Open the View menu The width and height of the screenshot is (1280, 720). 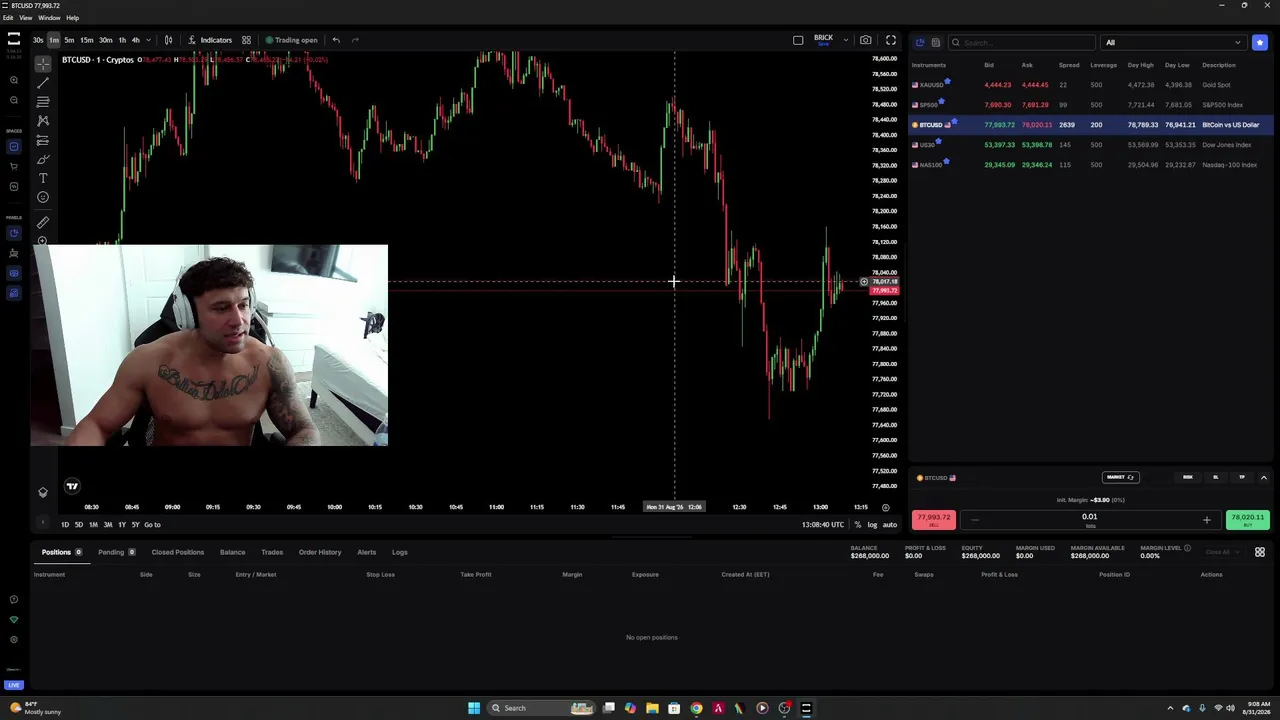(x=26, y=18)
